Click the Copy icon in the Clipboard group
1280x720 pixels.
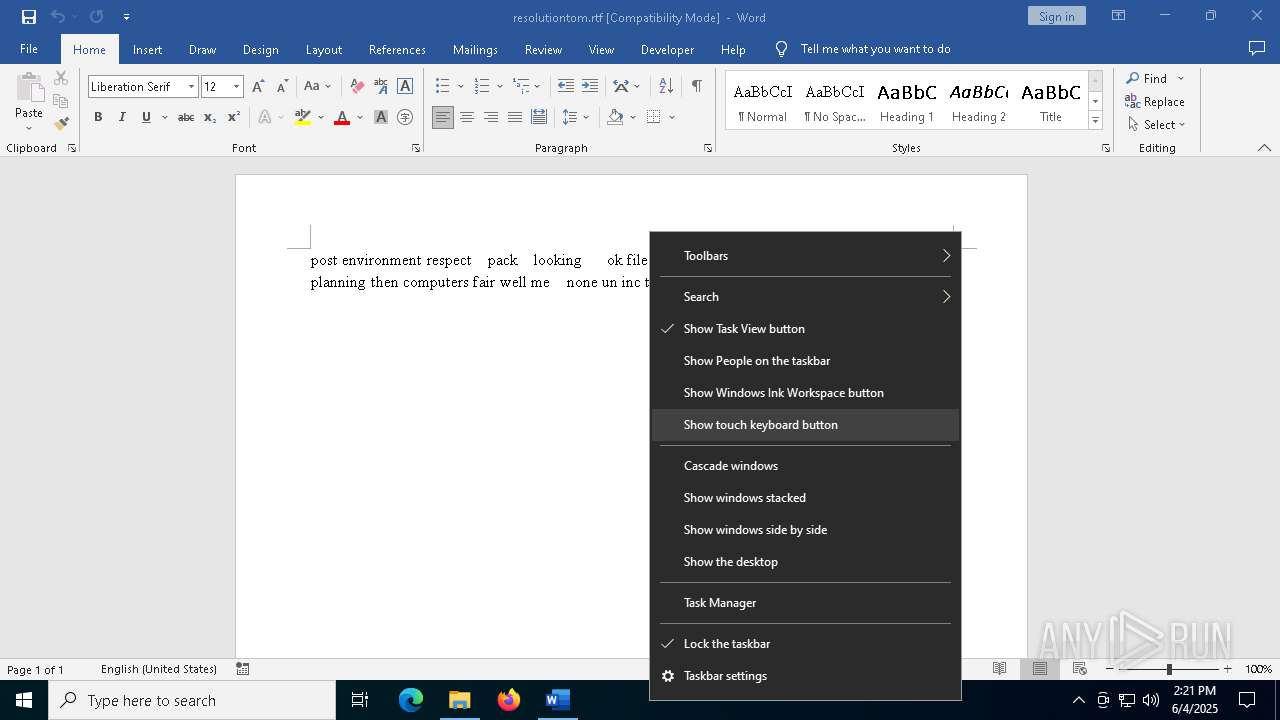click(x=61, y=101)
